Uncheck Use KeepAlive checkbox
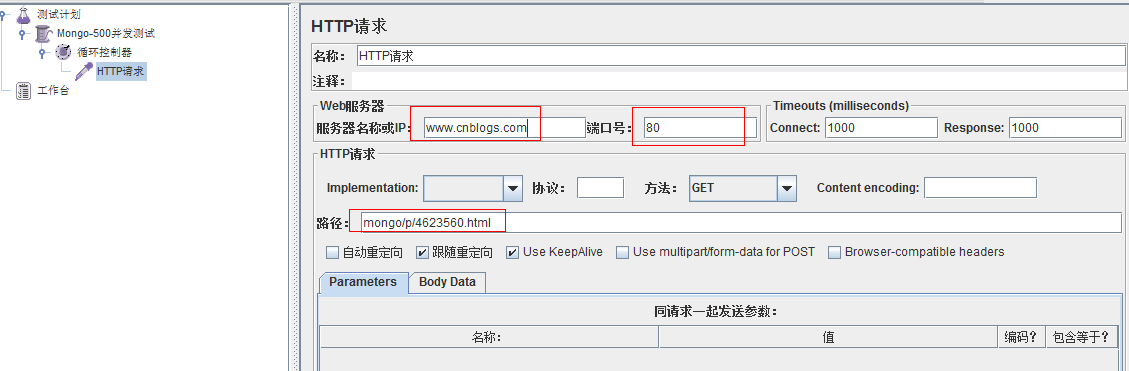Image resolution: width=1129 pixels, height=371 pixels. (513, 253)
